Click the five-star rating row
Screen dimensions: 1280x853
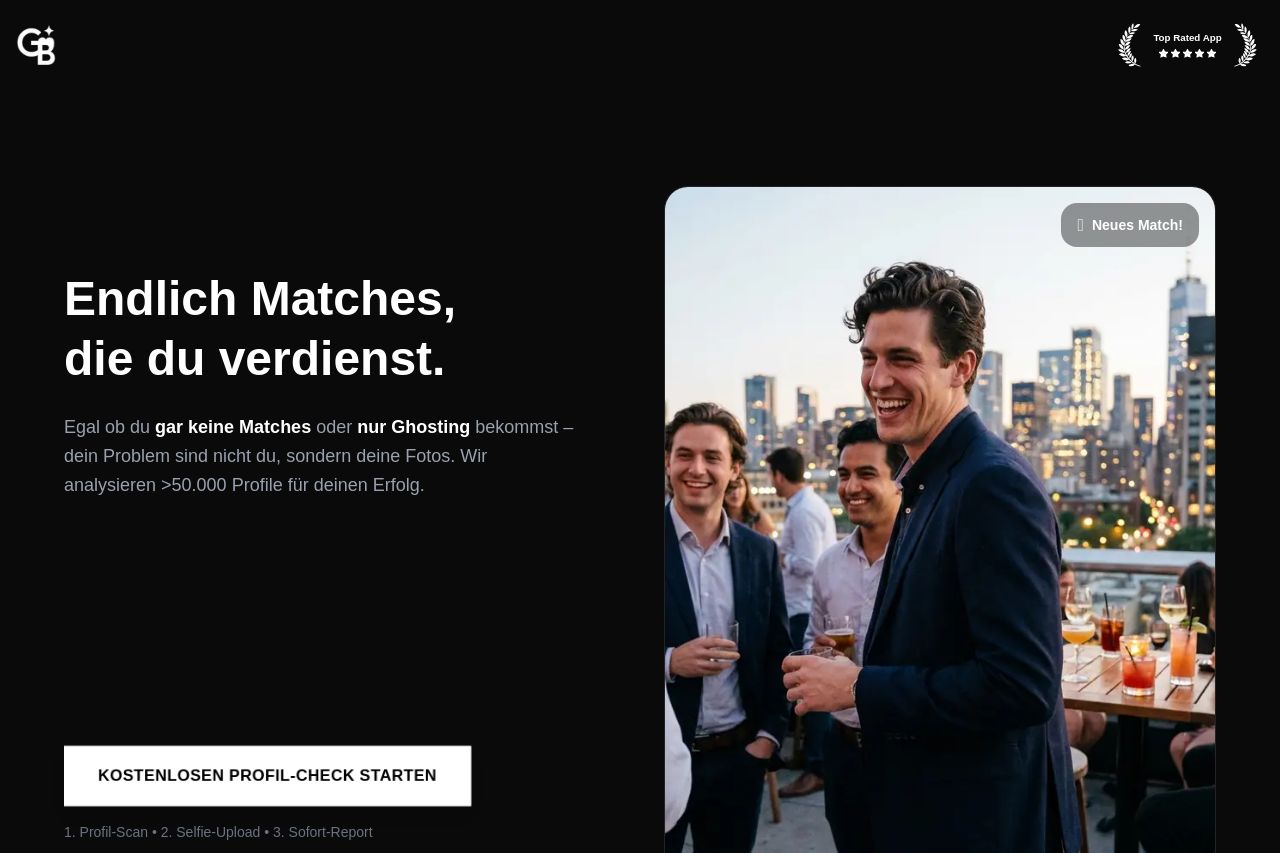(x=1187, y=54)
